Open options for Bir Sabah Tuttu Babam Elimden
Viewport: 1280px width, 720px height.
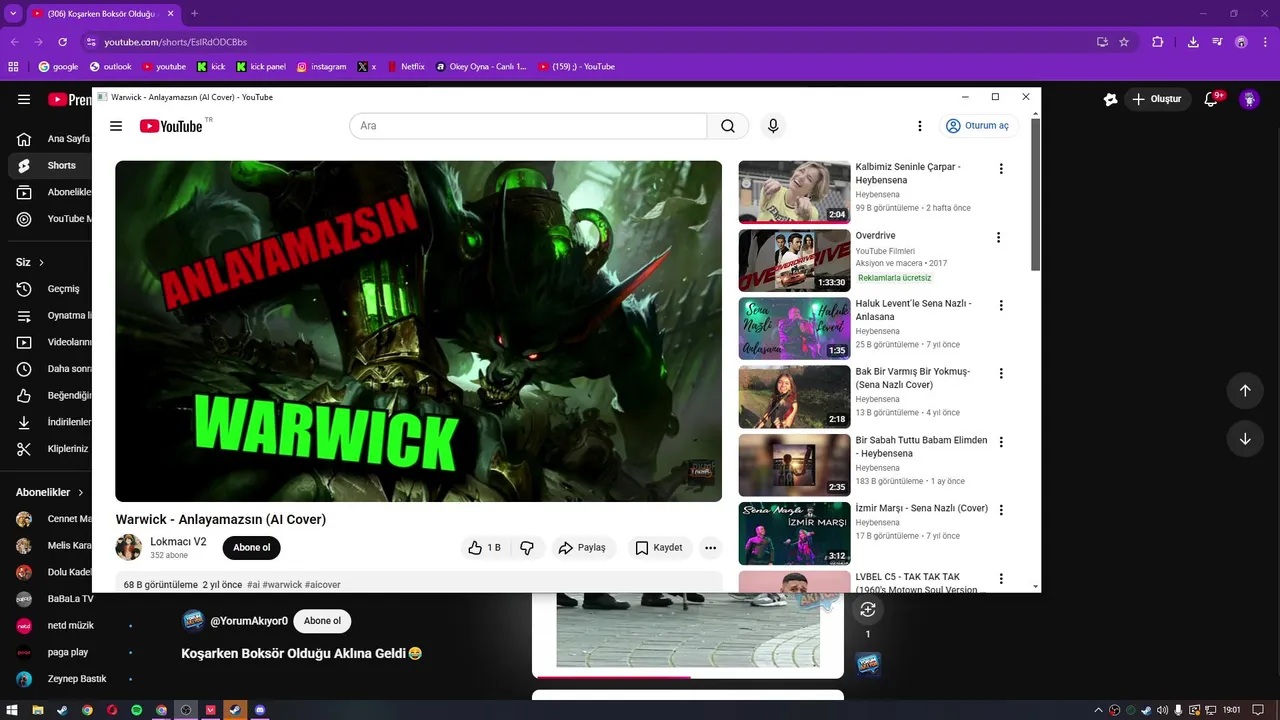pyautogui.click(x=1001, y=442)
